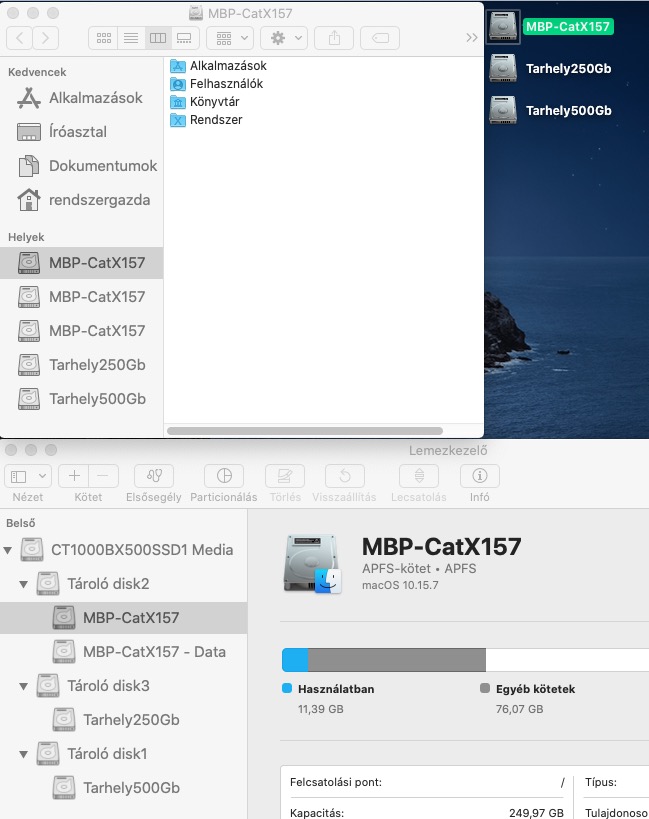Open Íróasztal in Finder sidebar
Screen dimensions: 649x819
81,132
